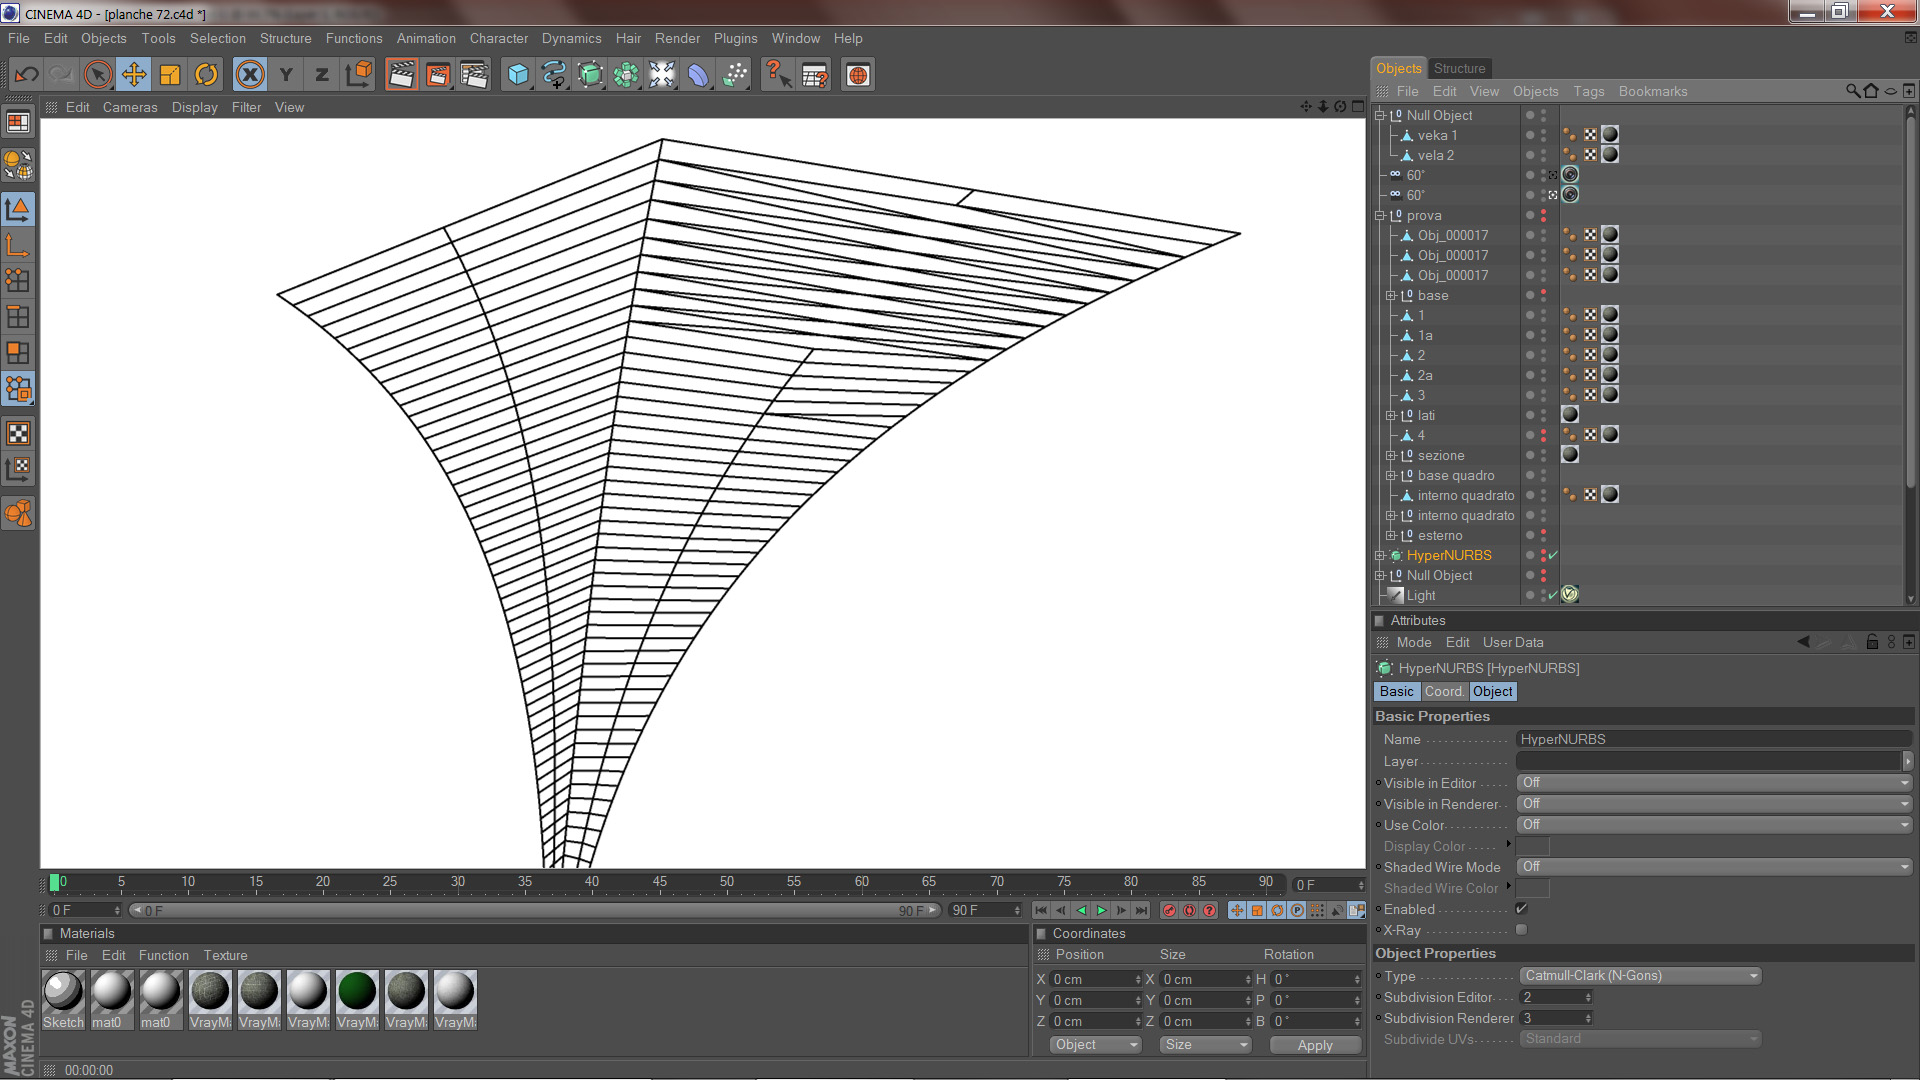This screenshot has height=1080, width=1920.
Task: Open the Type Catmull-Clark dropdown
Action: click(1640, 976)
